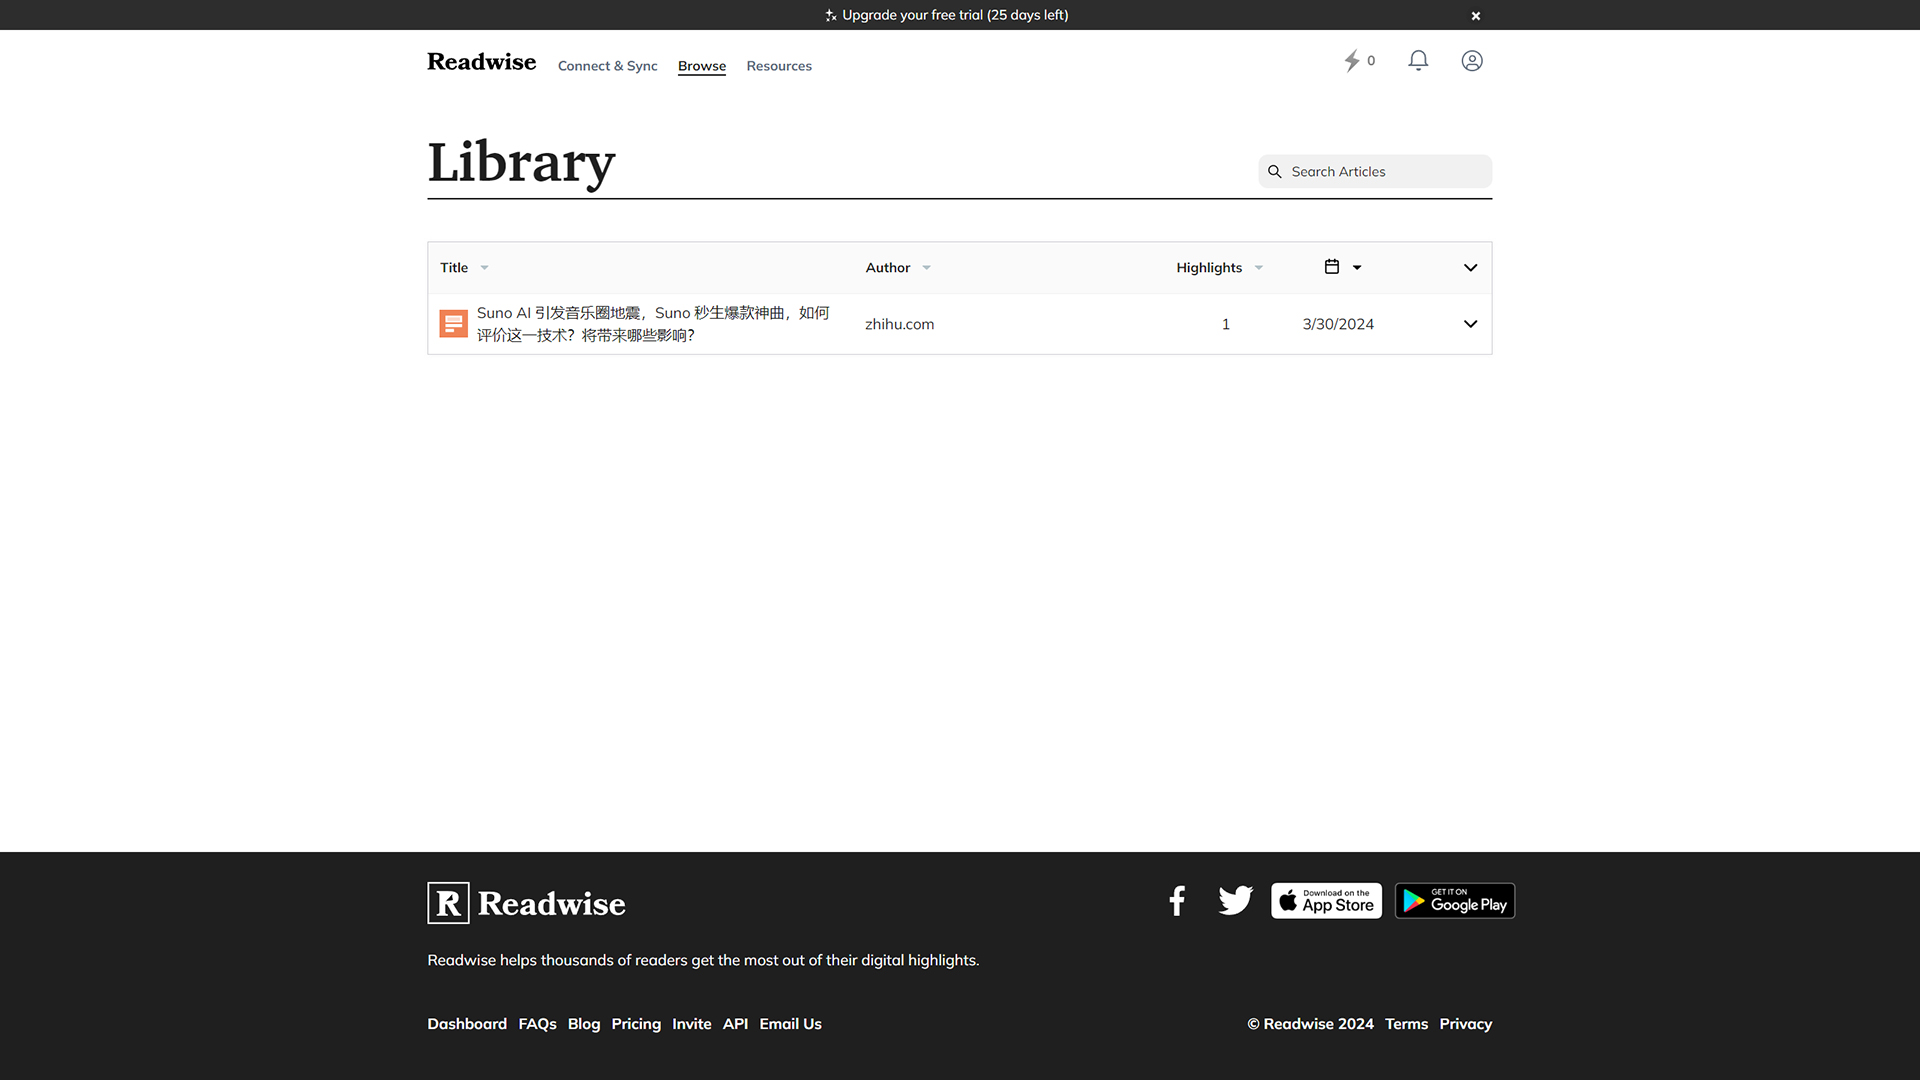This screenshot has width=1920, height=1080.
Task: Click the orange article icon beside Suno AI
Action: [x=453, y=324]
